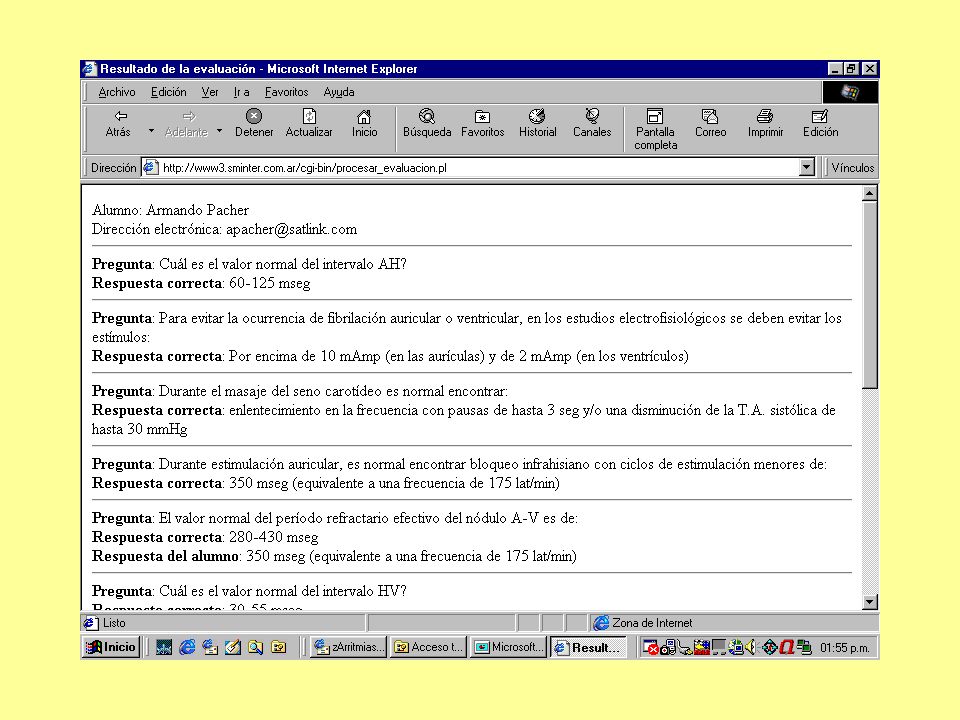Image resolution: width=960 pixels, height=720 pixels.
Task: Click the answer 60-125 mseg
Action: point(269,283)
